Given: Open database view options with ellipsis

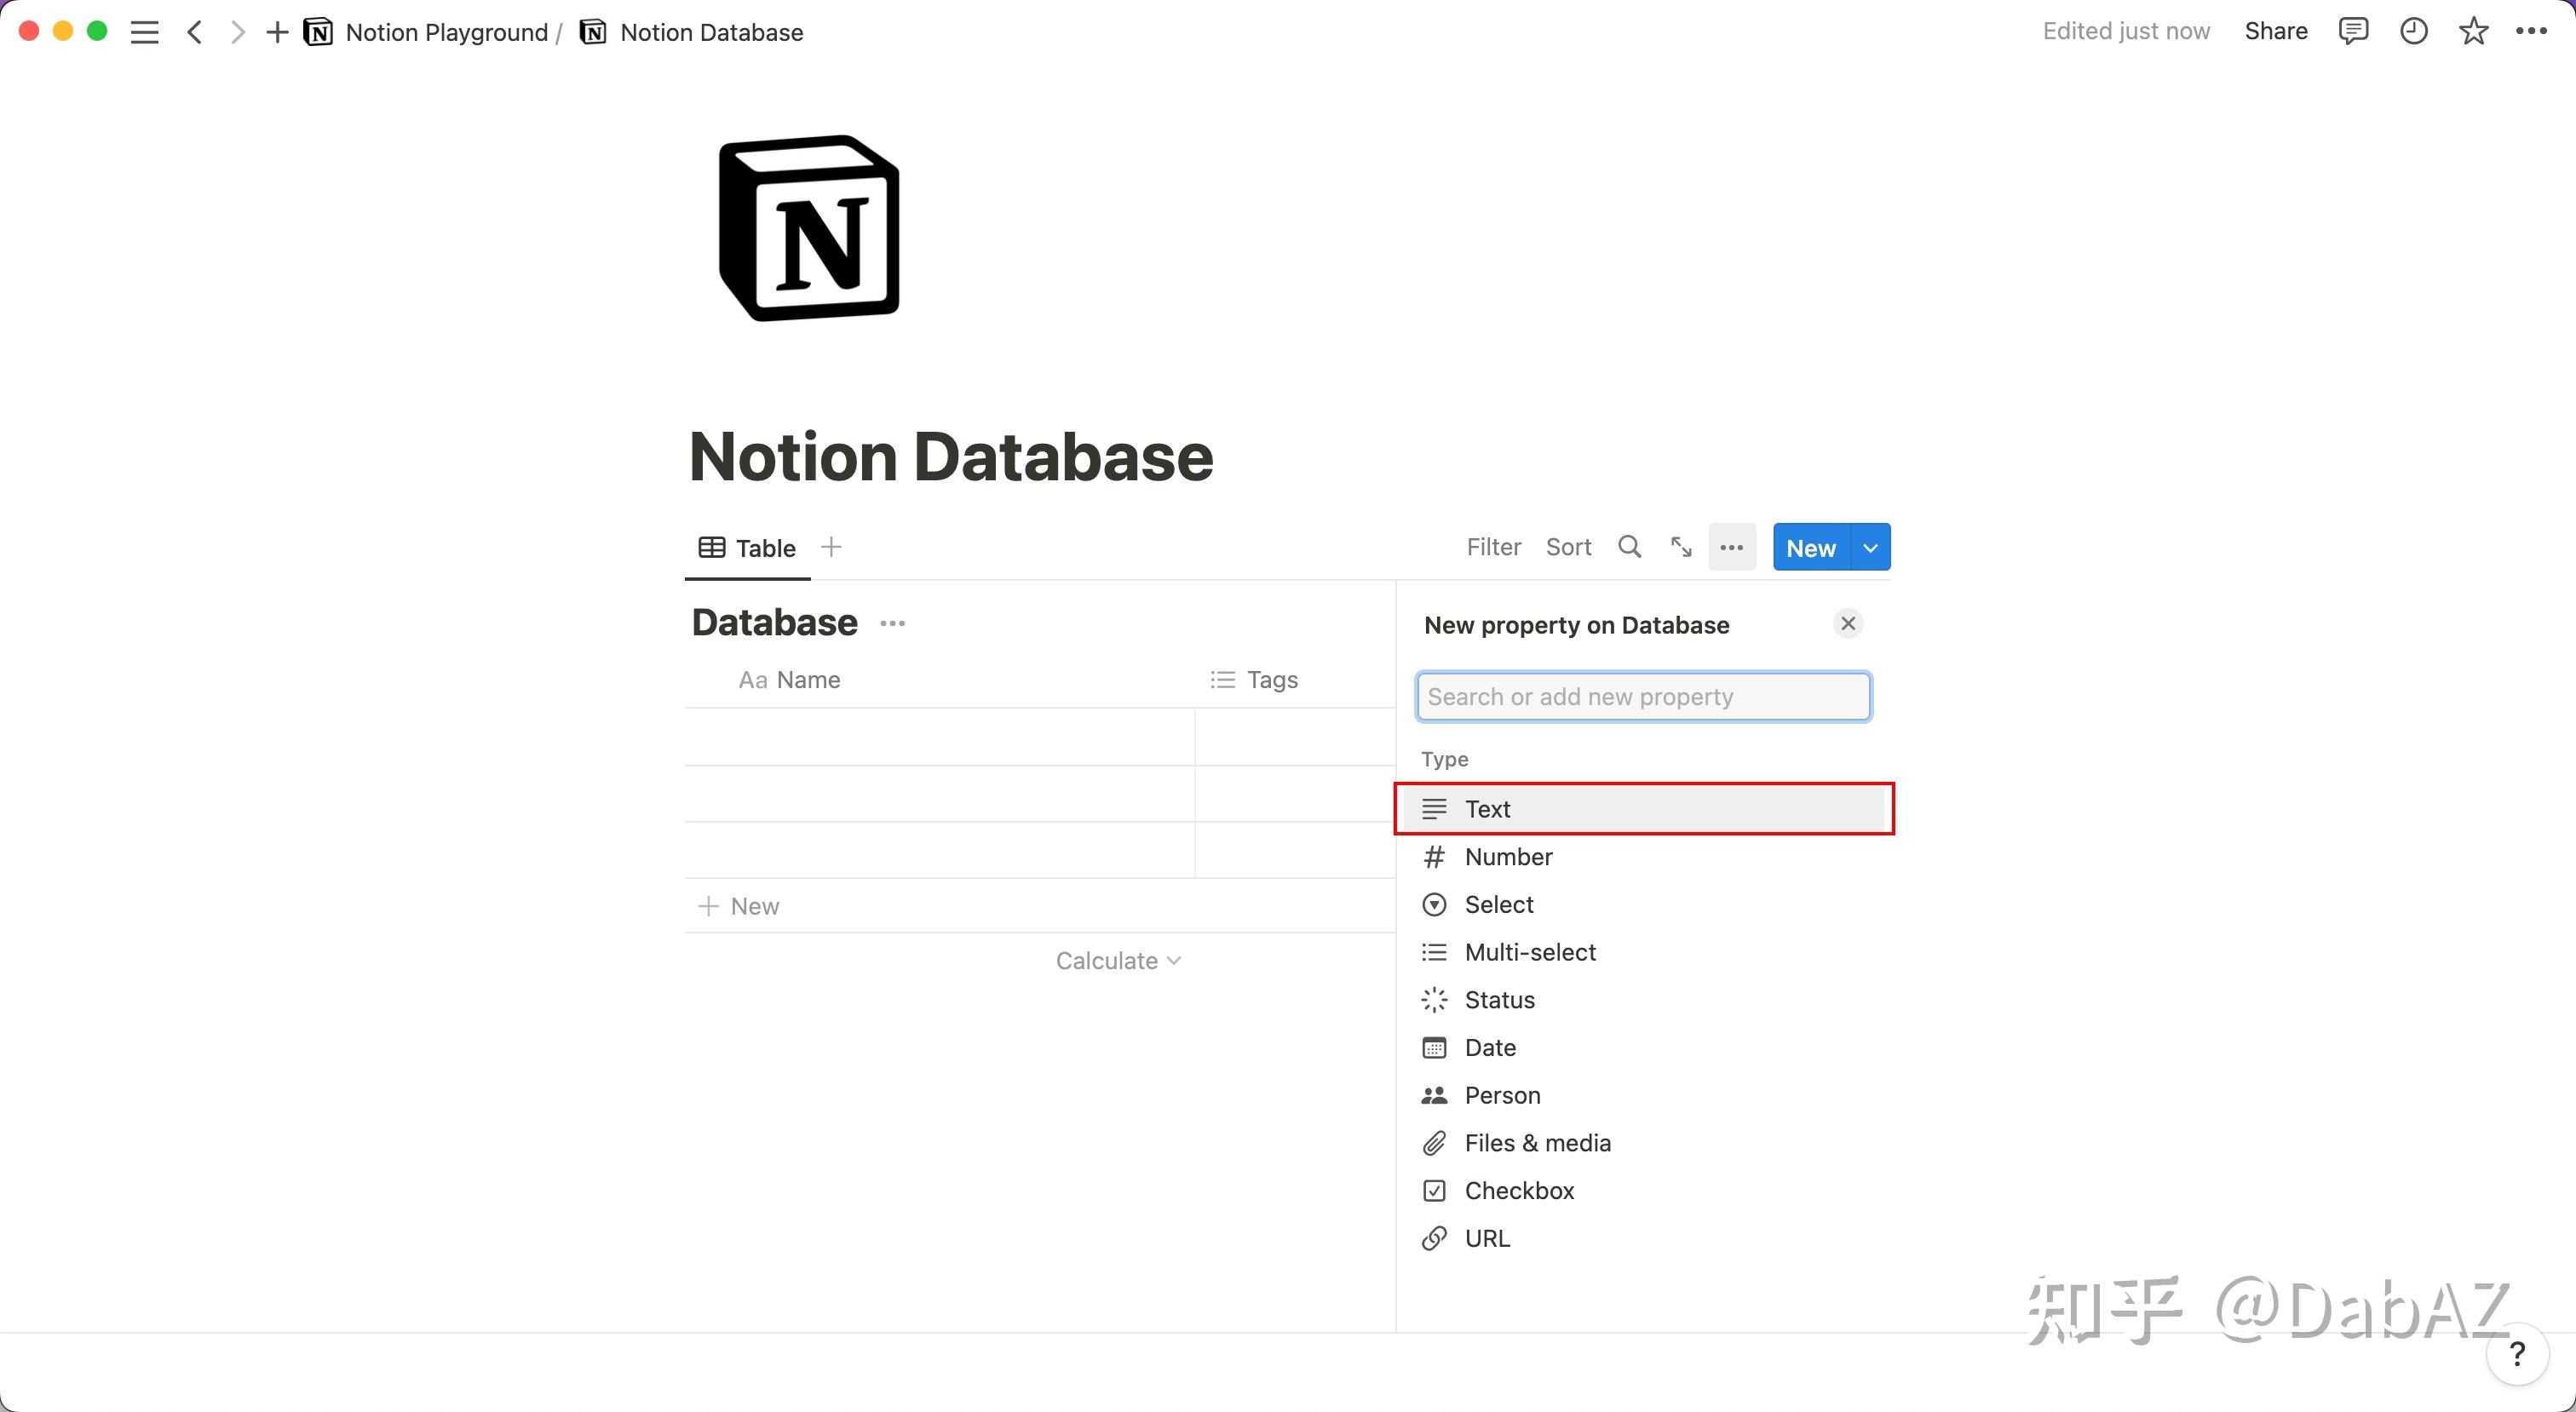Looking at the screenshot, I should (1732, 547).
